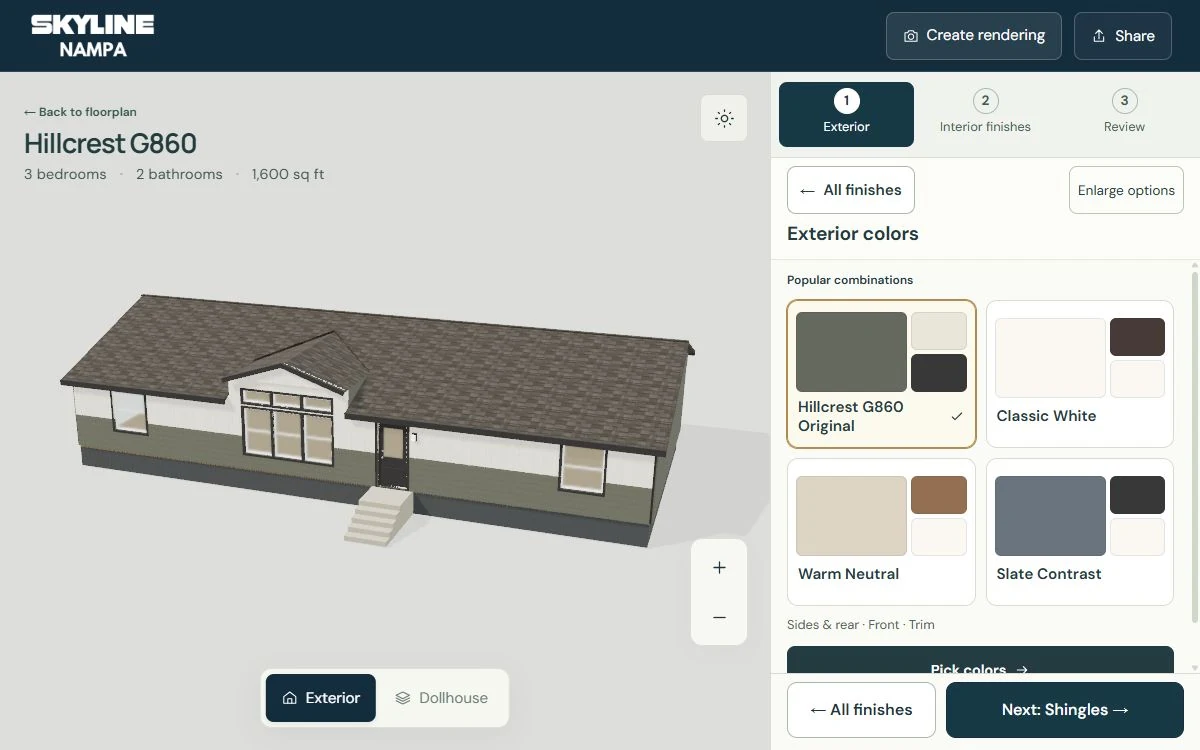Select Hillcrest G860 Original color combination
This screenshot has height=750, width=1200.
(x=881, y=374)
